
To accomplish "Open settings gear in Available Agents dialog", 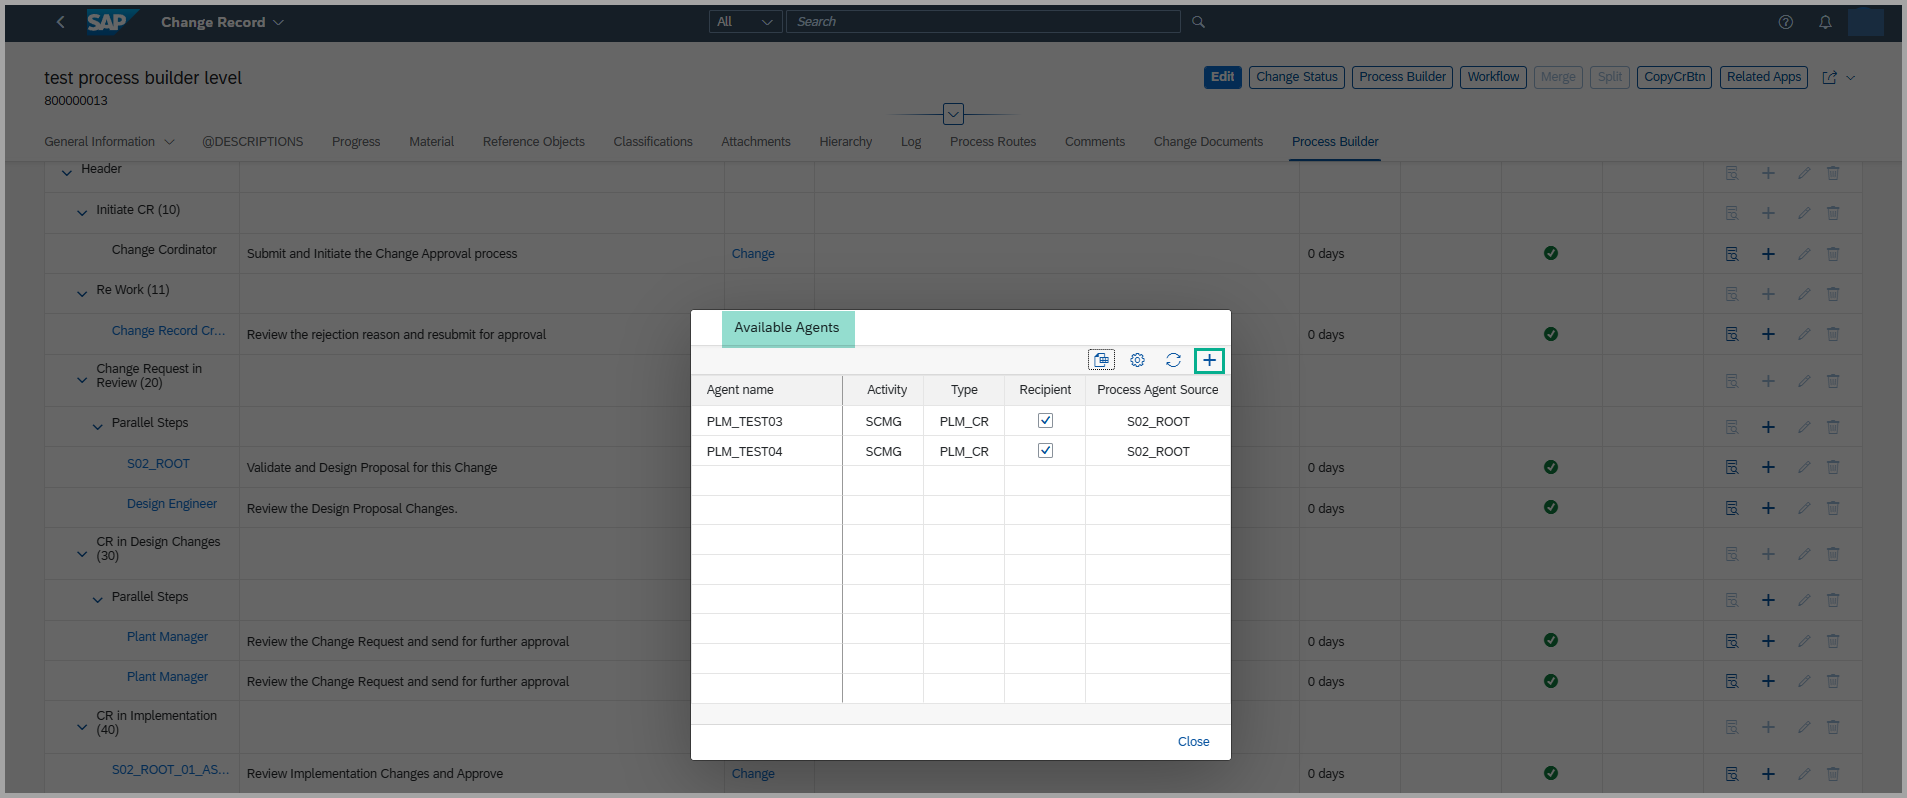I will coord(1137,360).
